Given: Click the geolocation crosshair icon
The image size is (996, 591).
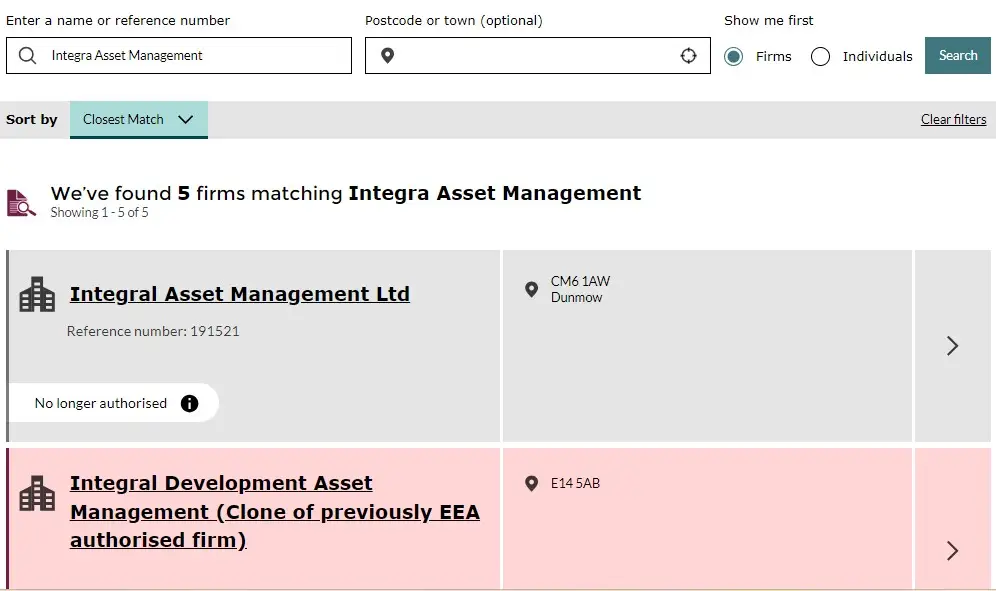Looking at the screenshot, I should (689, 56).
